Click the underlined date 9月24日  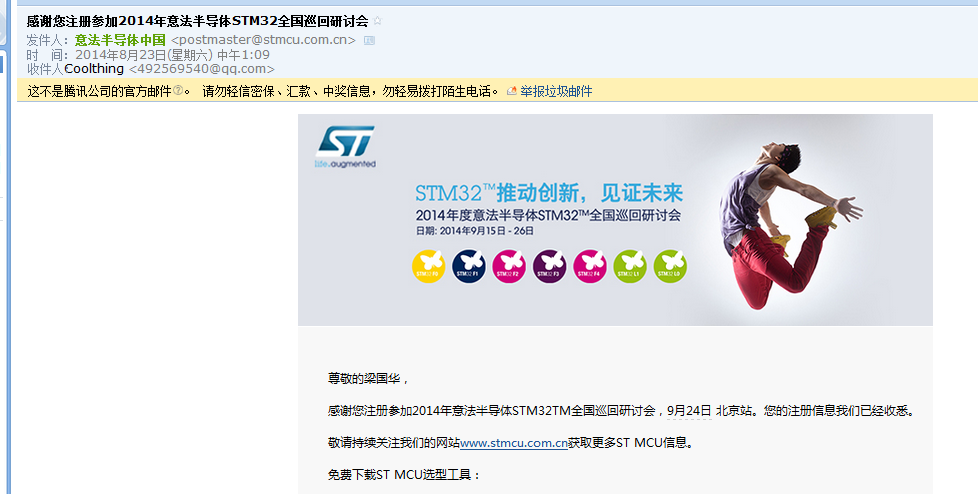(x=689, y=411)
